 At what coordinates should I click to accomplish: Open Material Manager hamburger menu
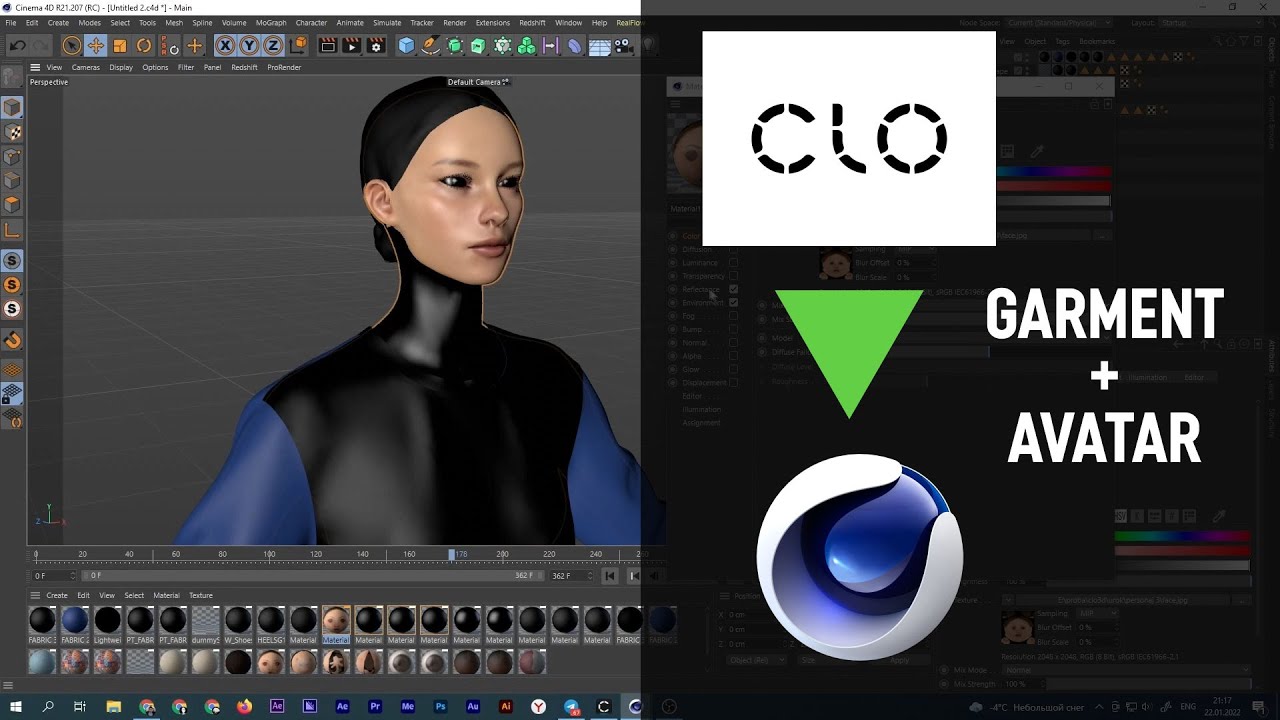pyautogui.click(x=35, y=595)
